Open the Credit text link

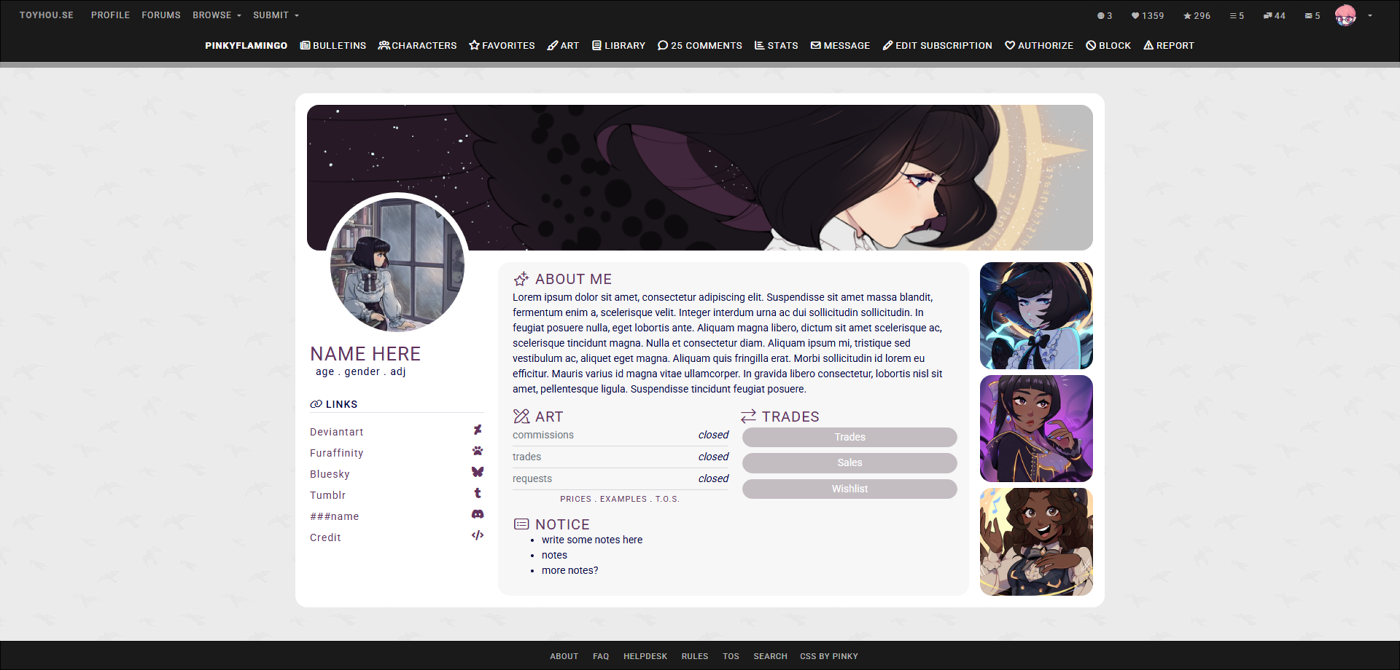coord(325,537)
